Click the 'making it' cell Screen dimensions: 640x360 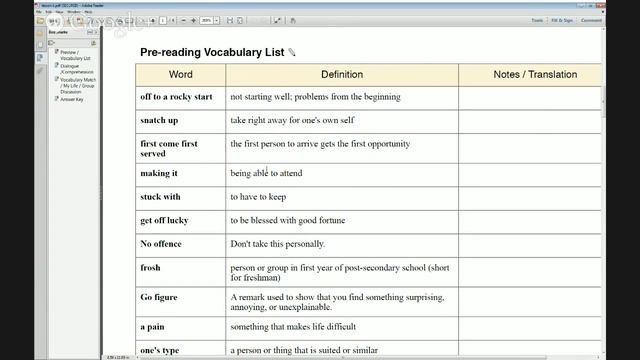click(x=180, y=175)
